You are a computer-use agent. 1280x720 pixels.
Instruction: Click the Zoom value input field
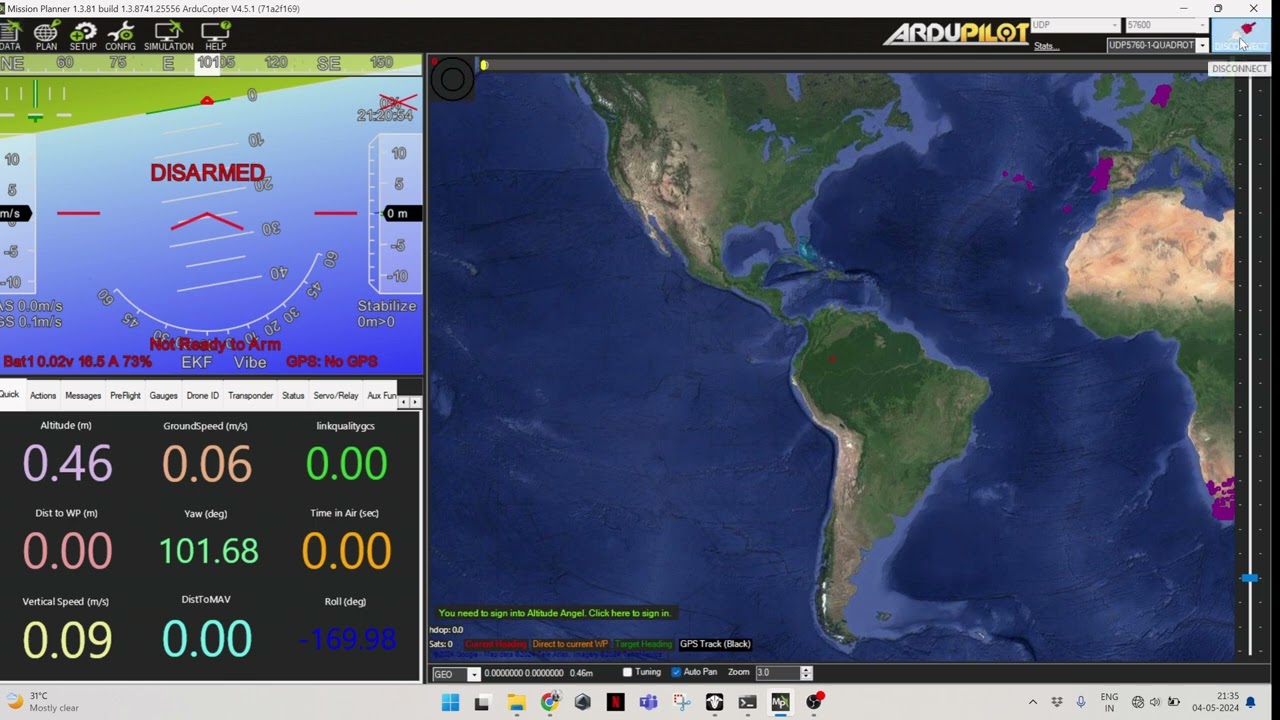[777, 673]
